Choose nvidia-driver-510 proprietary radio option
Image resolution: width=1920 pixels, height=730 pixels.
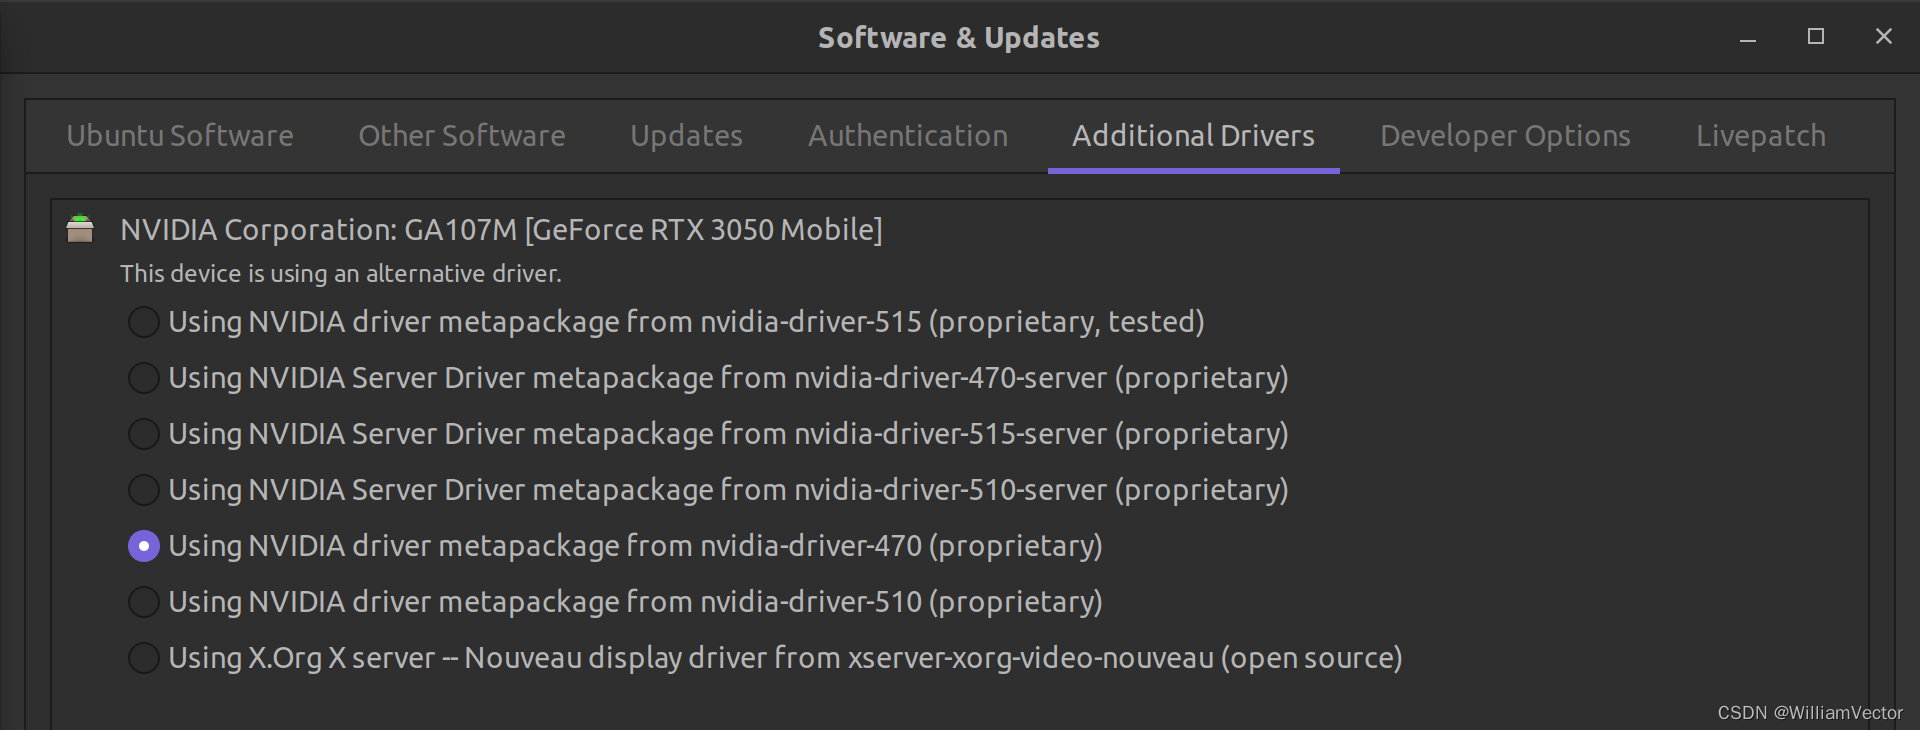tap(144, 602)
